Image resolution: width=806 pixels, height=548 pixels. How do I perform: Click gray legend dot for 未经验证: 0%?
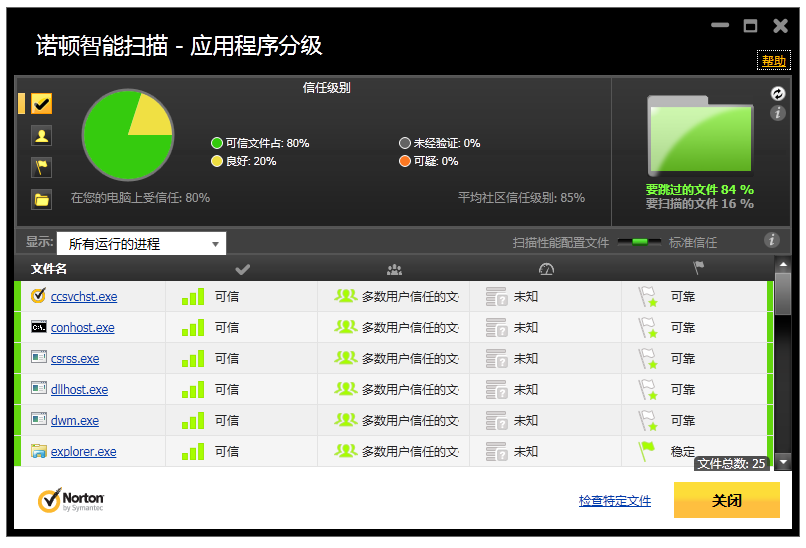[405, 143]
